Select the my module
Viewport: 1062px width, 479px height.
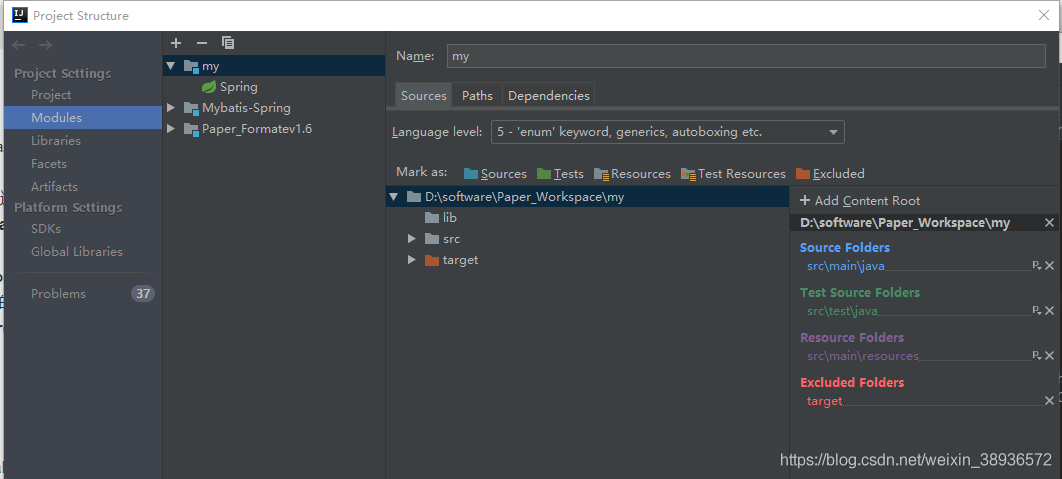[274, 66]
